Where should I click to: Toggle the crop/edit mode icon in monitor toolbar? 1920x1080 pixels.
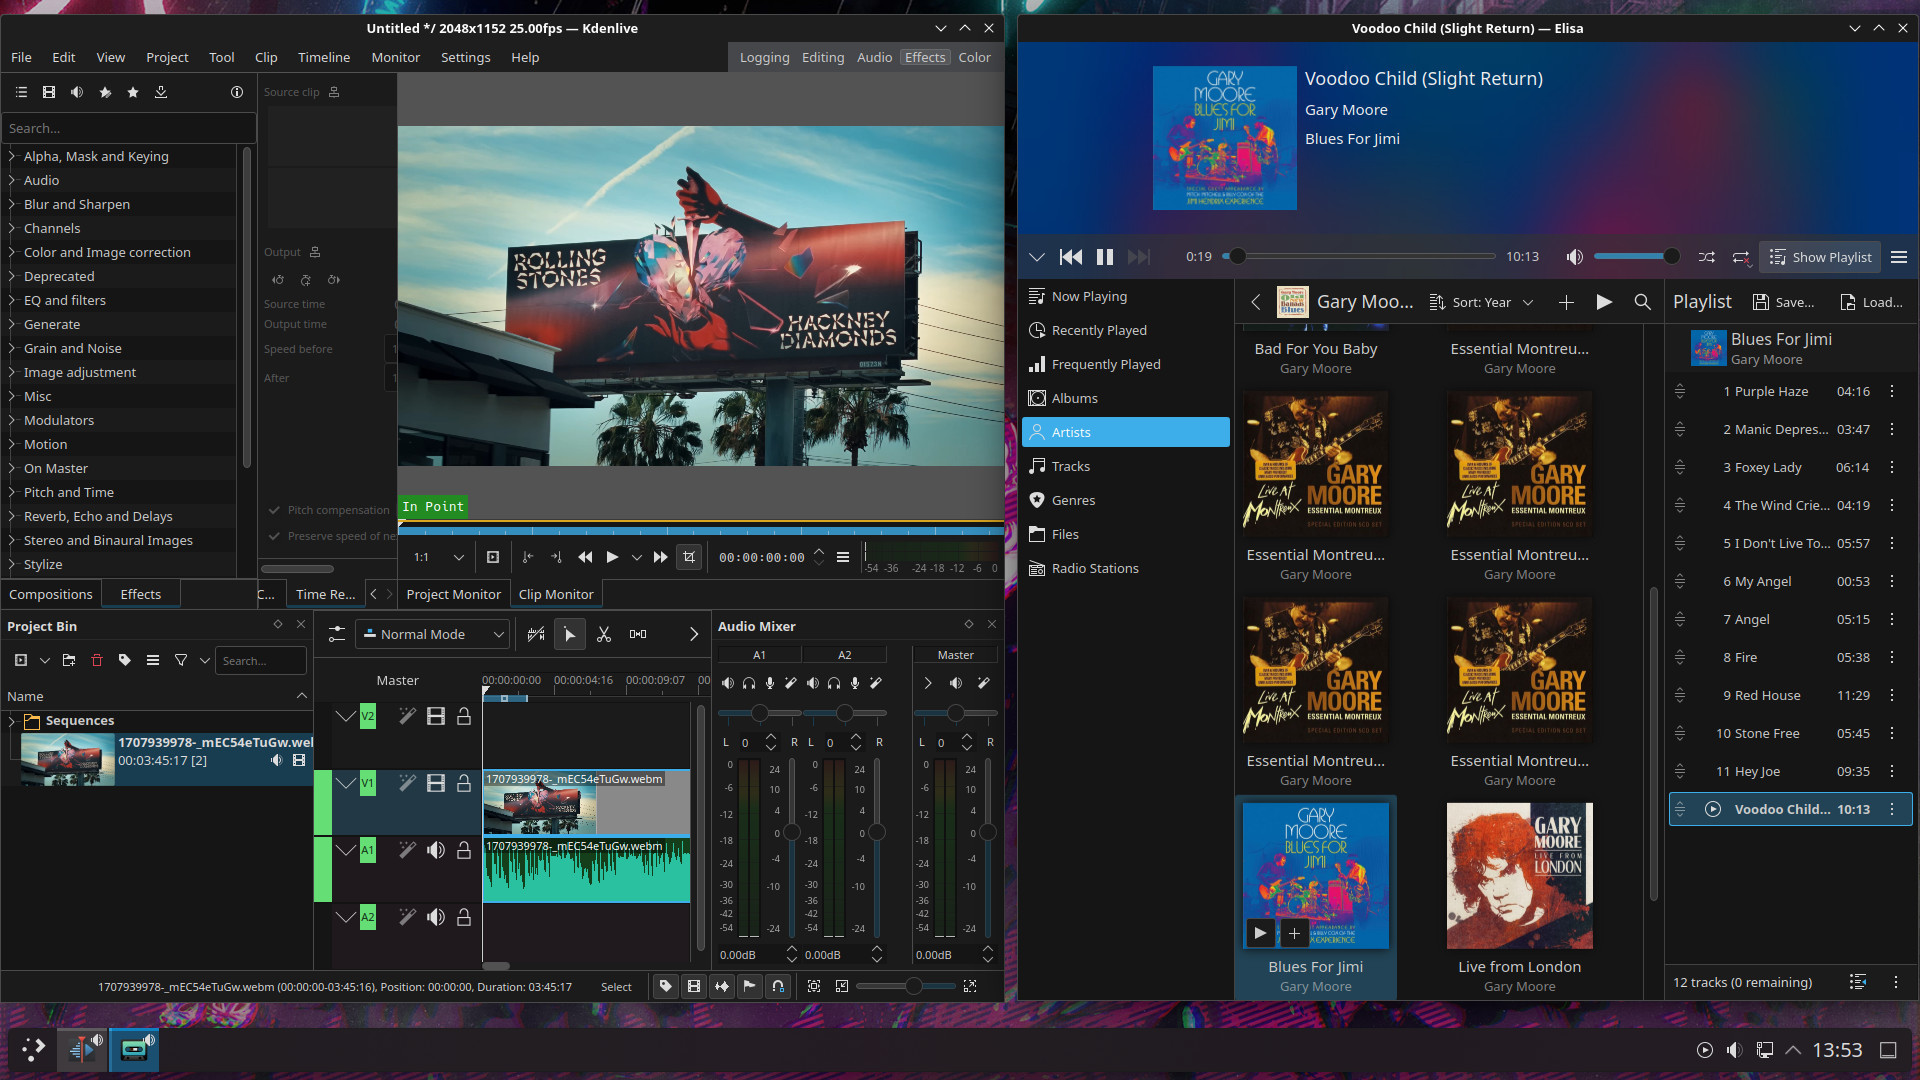coord(689,557)
